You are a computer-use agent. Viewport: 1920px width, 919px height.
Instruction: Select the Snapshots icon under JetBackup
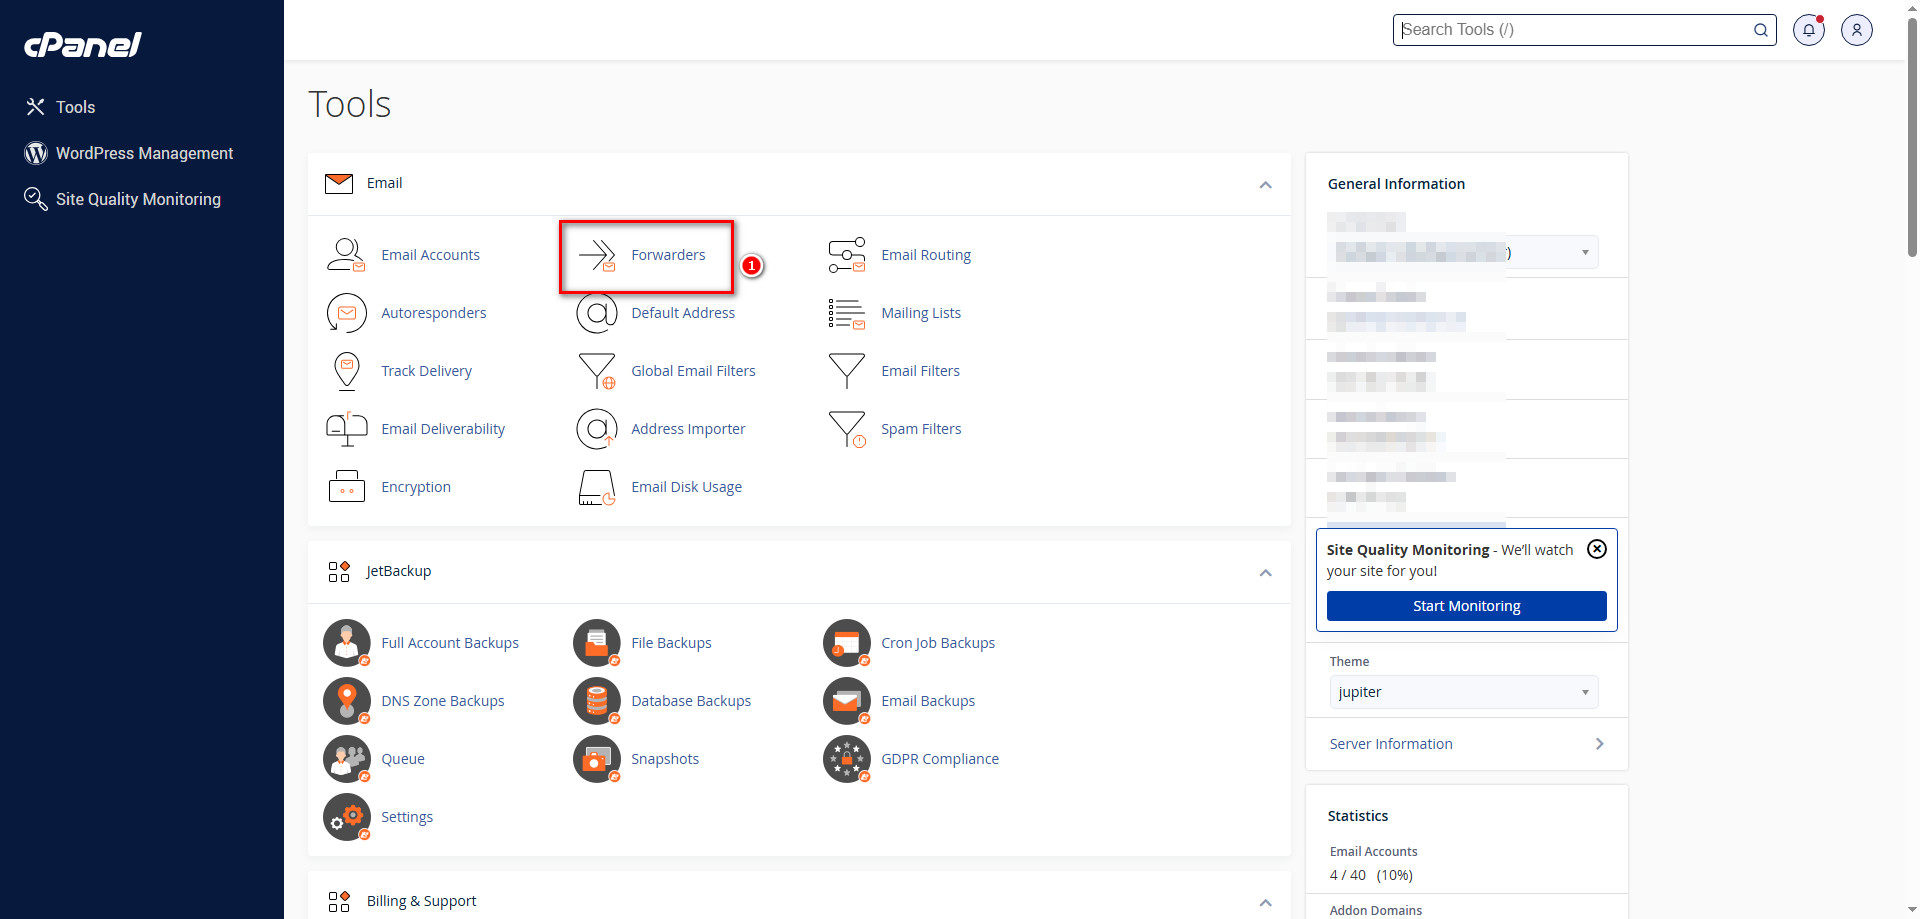[x=596, y=759]
